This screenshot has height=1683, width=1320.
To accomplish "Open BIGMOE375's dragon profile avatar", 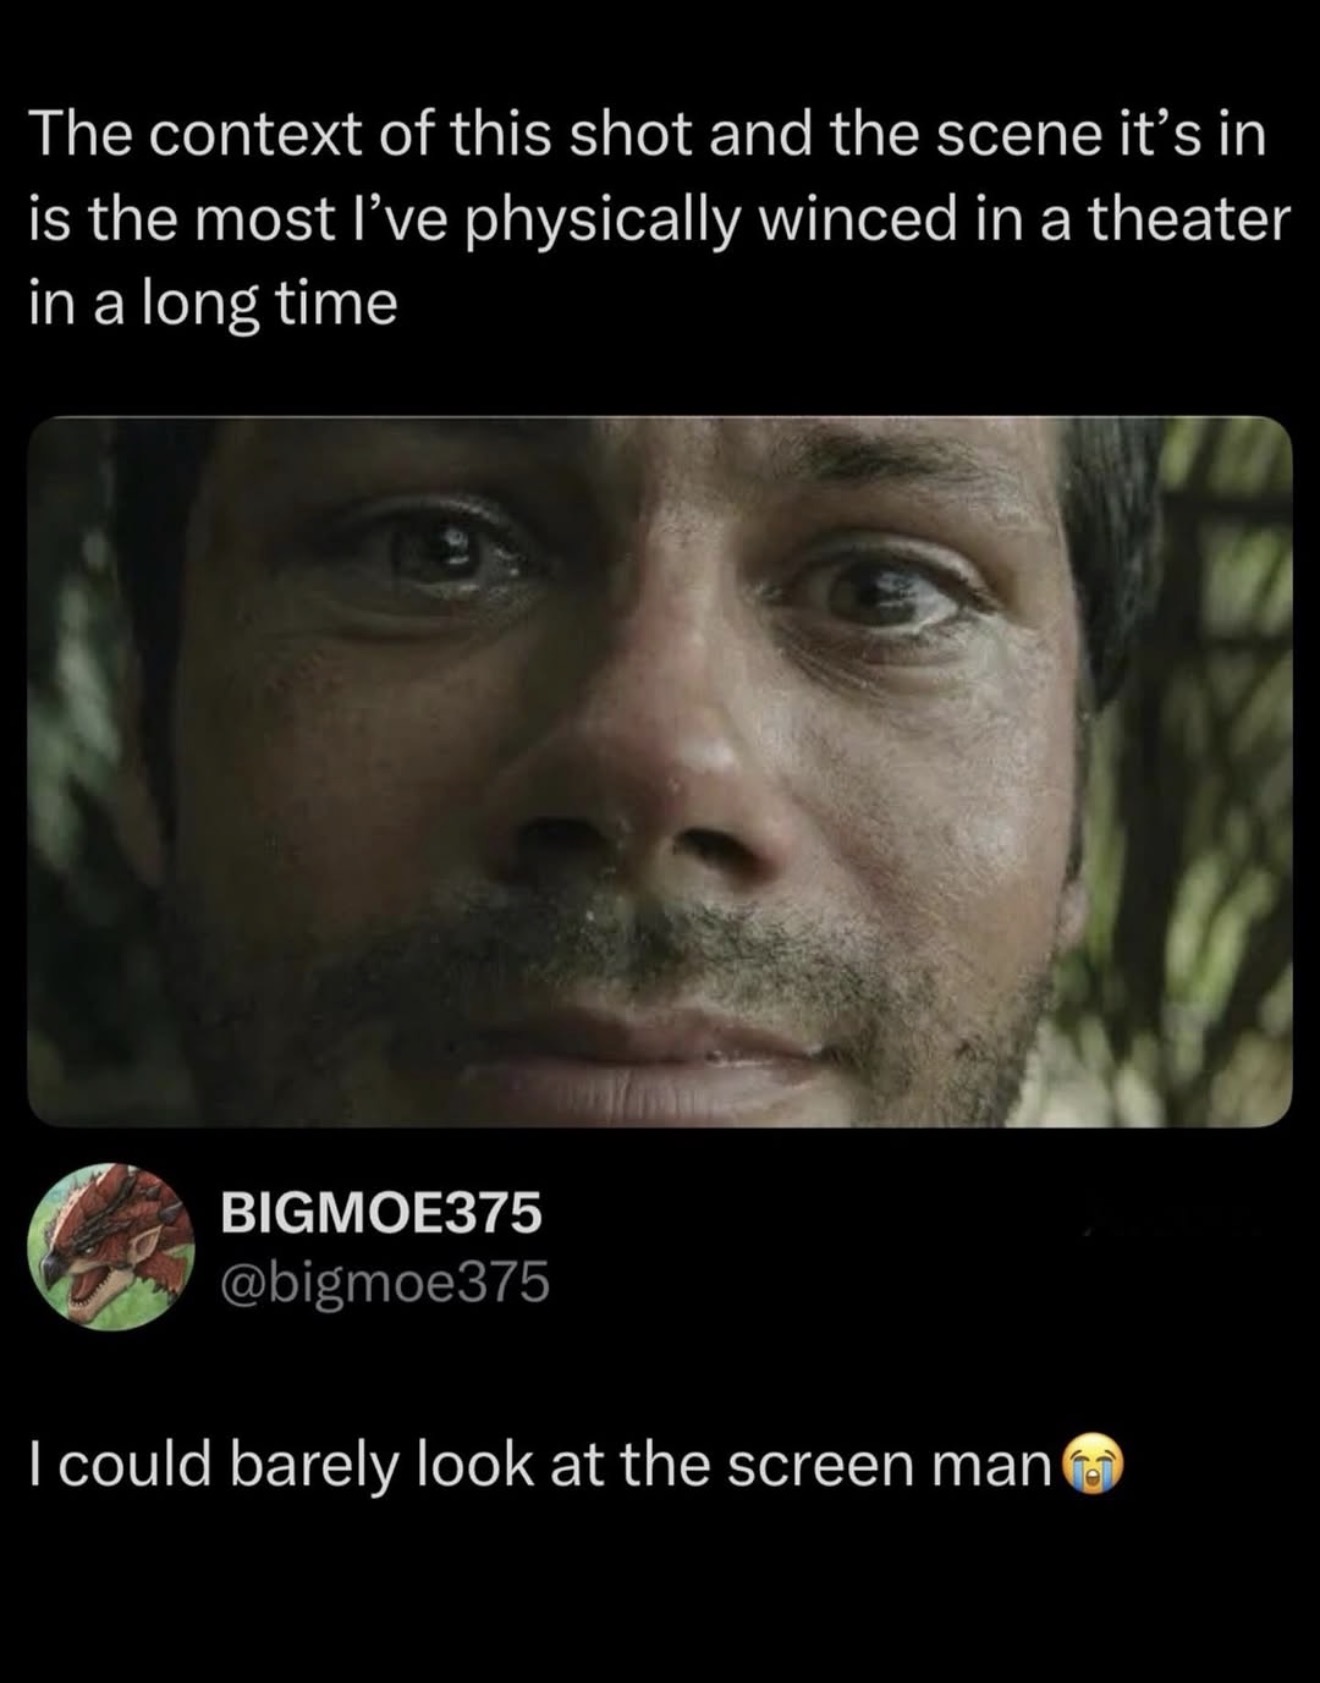I will coord(112,1247).
